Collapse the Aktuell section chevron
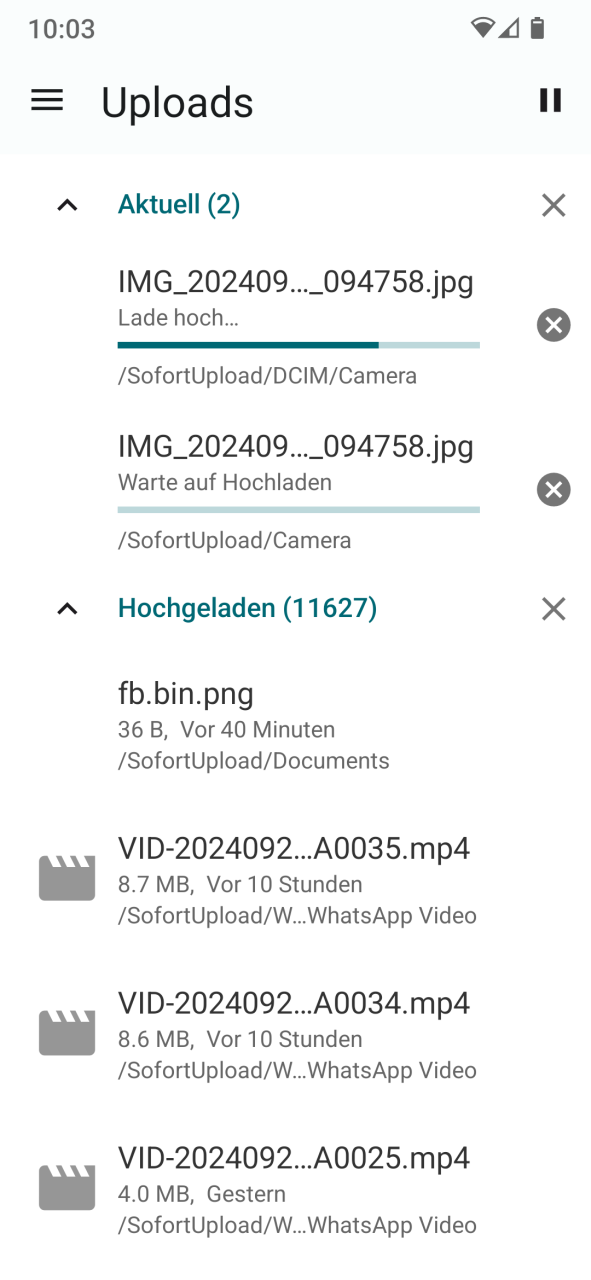The height and width of the screenshot is (1280, 591). tap(67, 205)
